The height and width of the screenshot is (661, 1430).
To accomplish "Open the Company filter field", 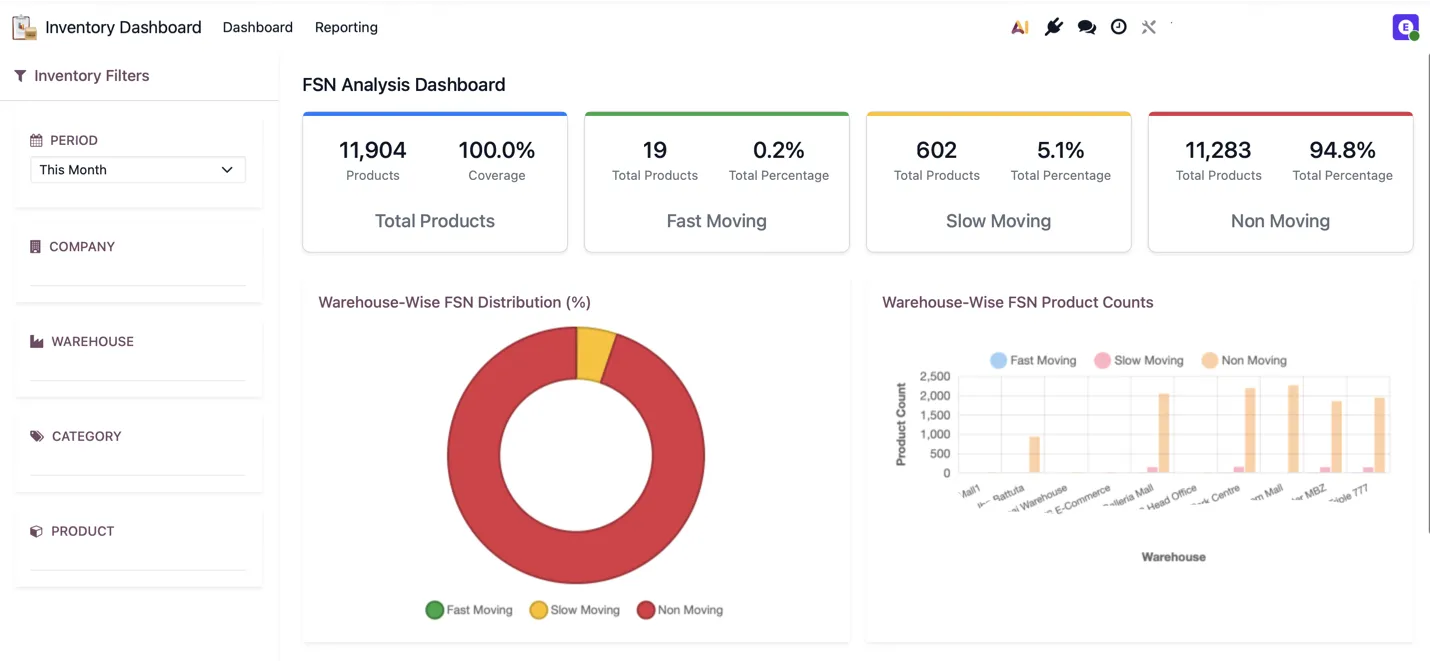I will pos(138,274).
